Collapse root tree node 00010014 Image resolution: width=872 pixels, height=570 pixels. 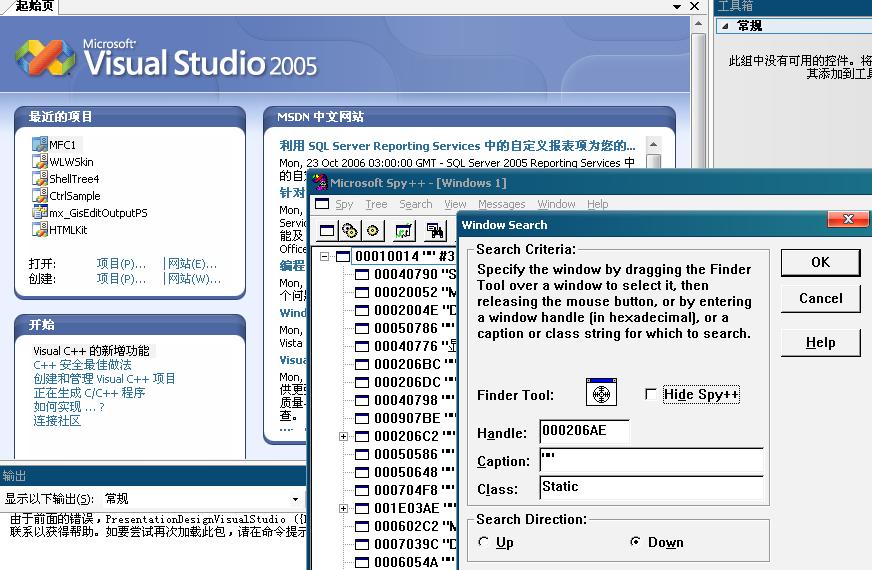tap(324, 256)
